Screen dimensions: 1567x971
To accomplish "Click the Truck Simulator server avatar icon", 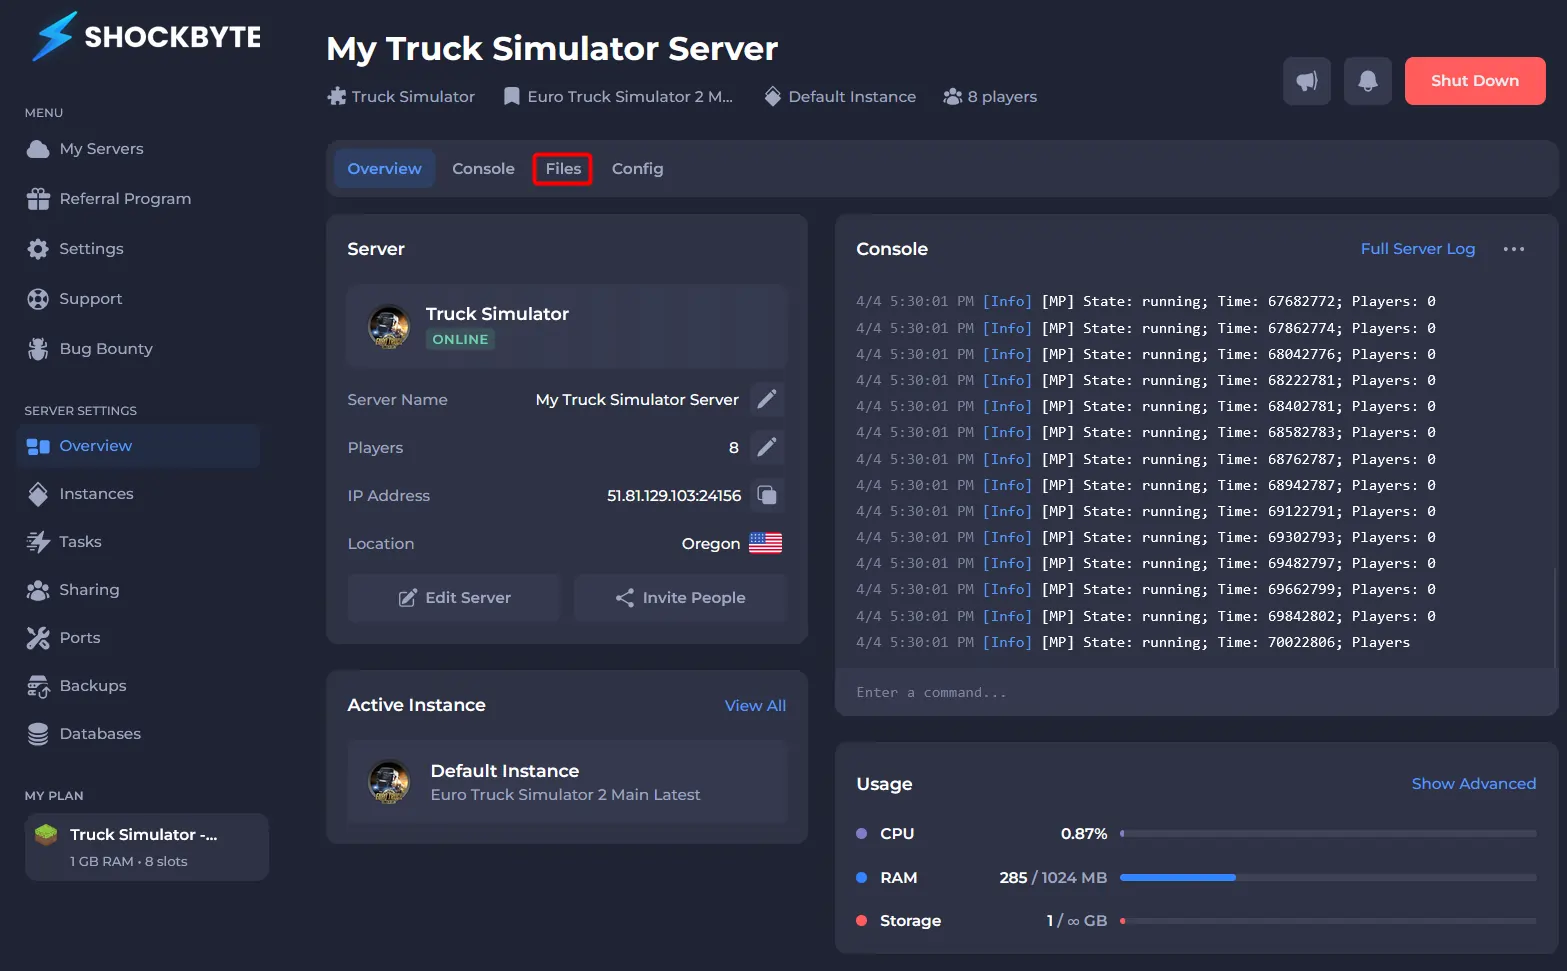I will pyautogui.click(x=389, y=326).
